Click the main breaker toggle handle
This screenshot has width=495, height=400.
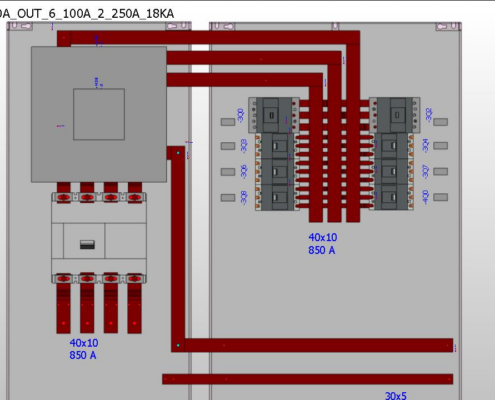click(x=87, y=245)
